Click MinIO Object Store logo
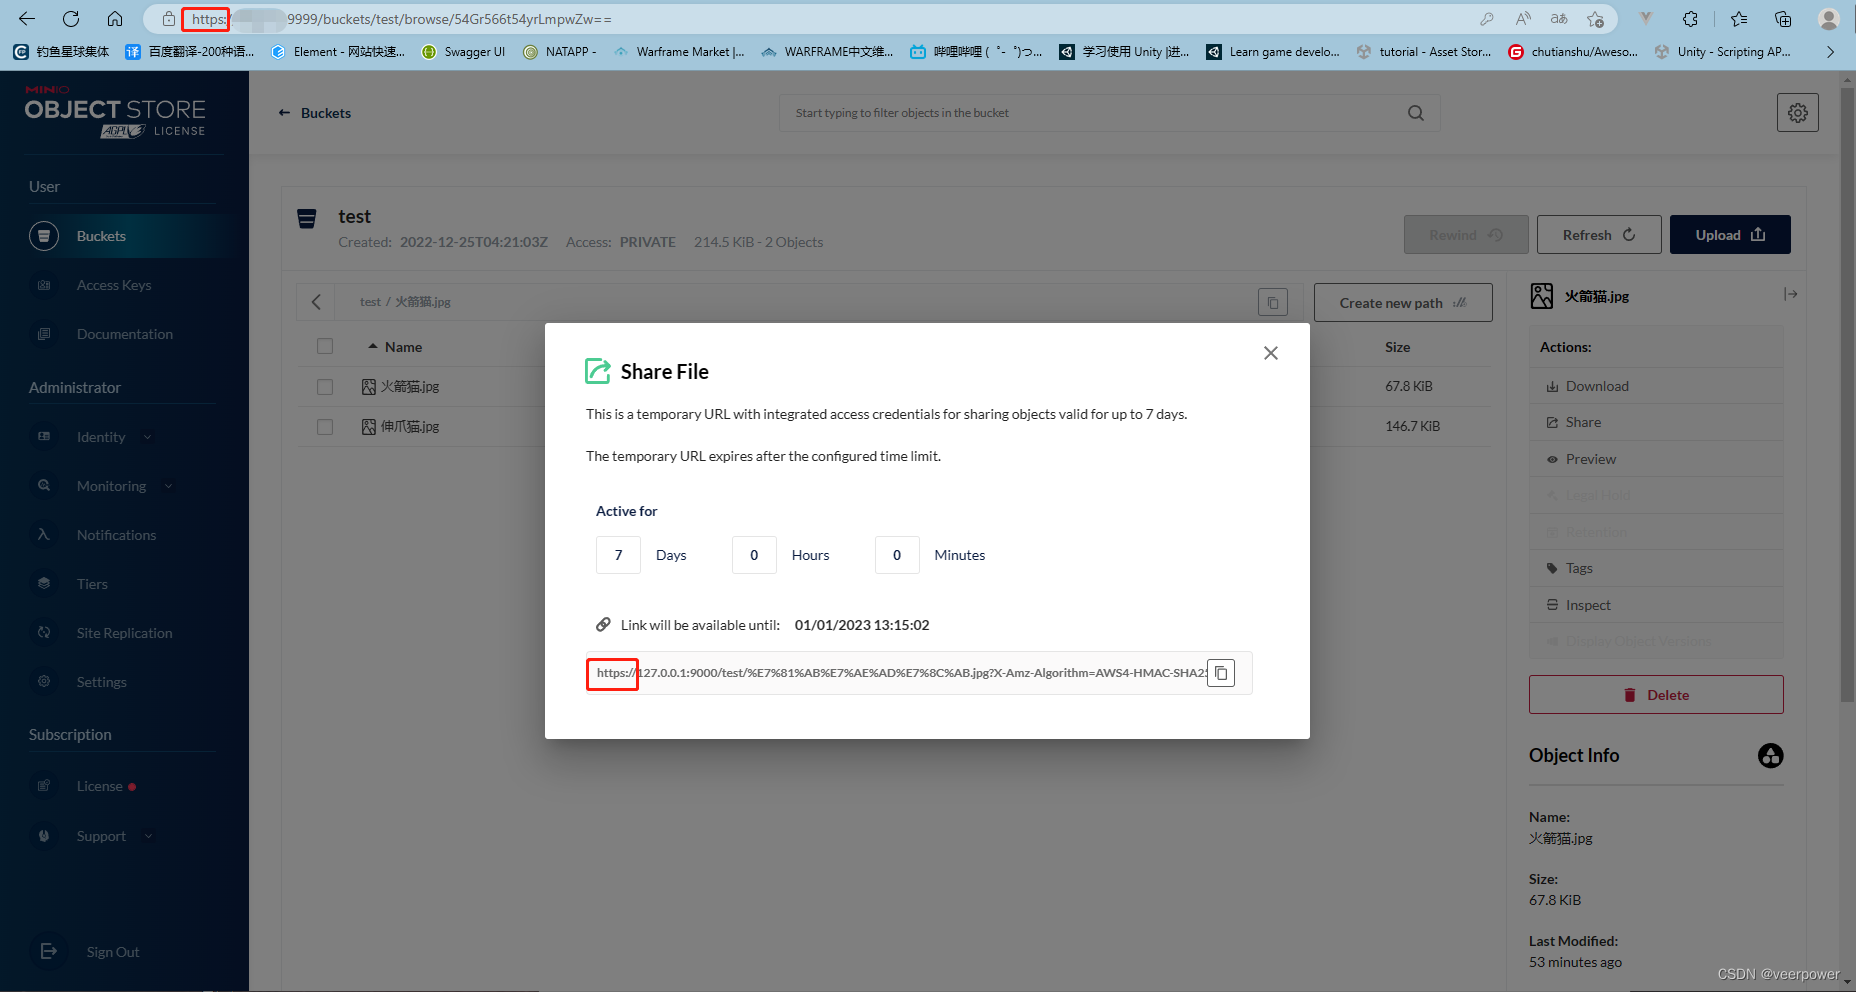 click(115, 111)
